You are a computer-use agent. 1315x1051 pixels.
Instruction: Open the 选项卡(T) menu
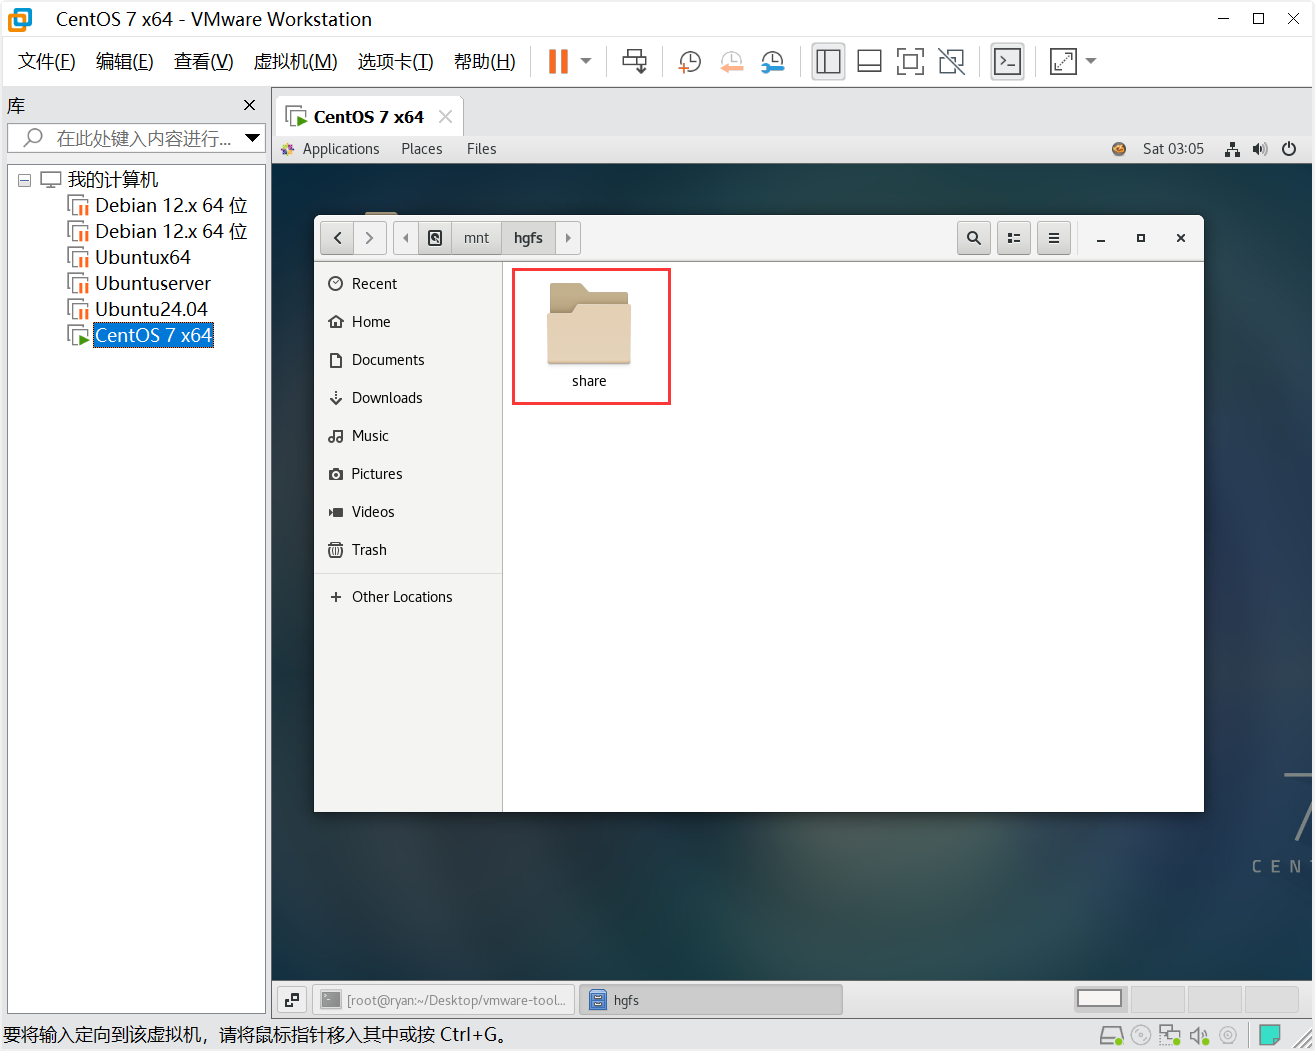396,61
